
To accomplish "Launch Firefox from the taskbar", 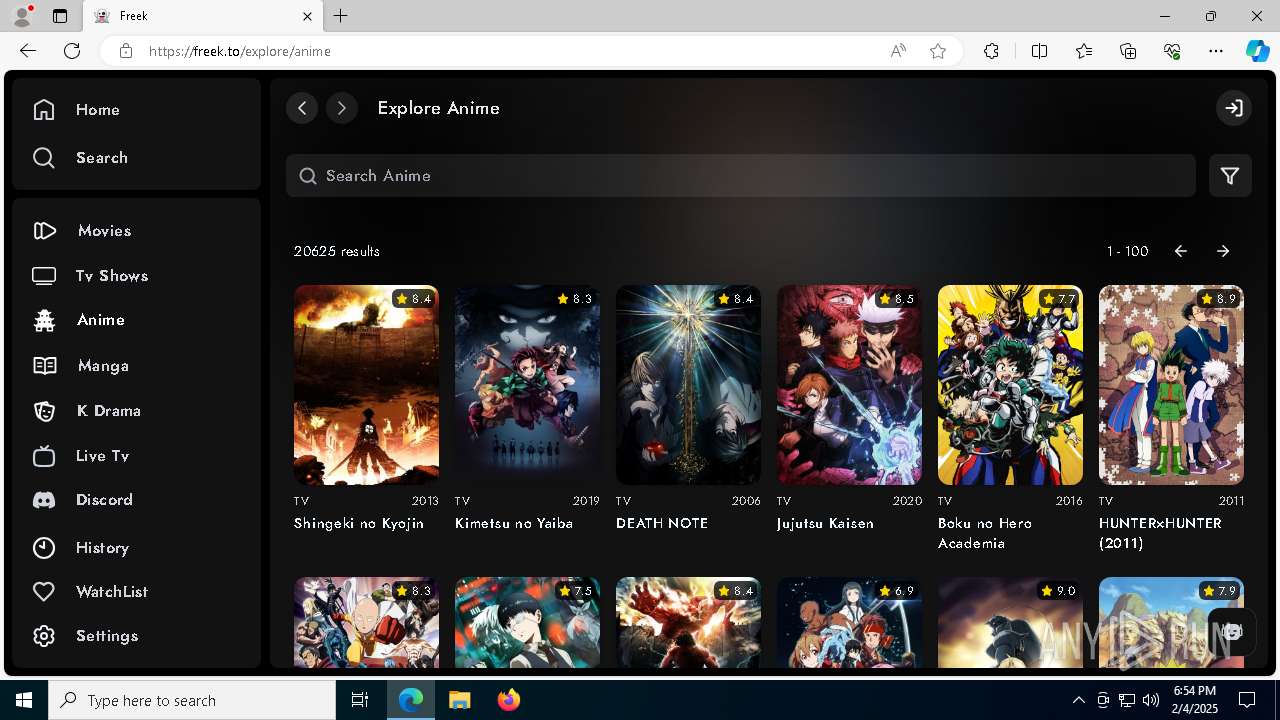I will (509, 700).
